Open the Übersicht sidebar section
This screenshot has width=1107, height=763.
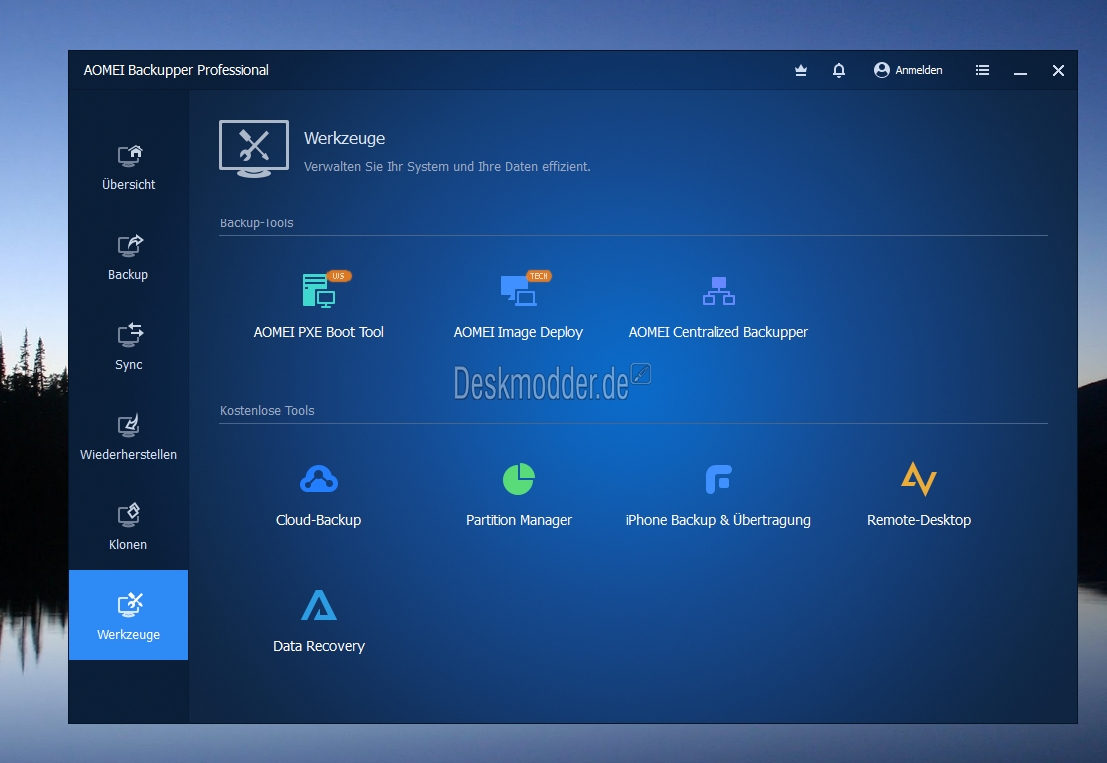coord(128,168)
